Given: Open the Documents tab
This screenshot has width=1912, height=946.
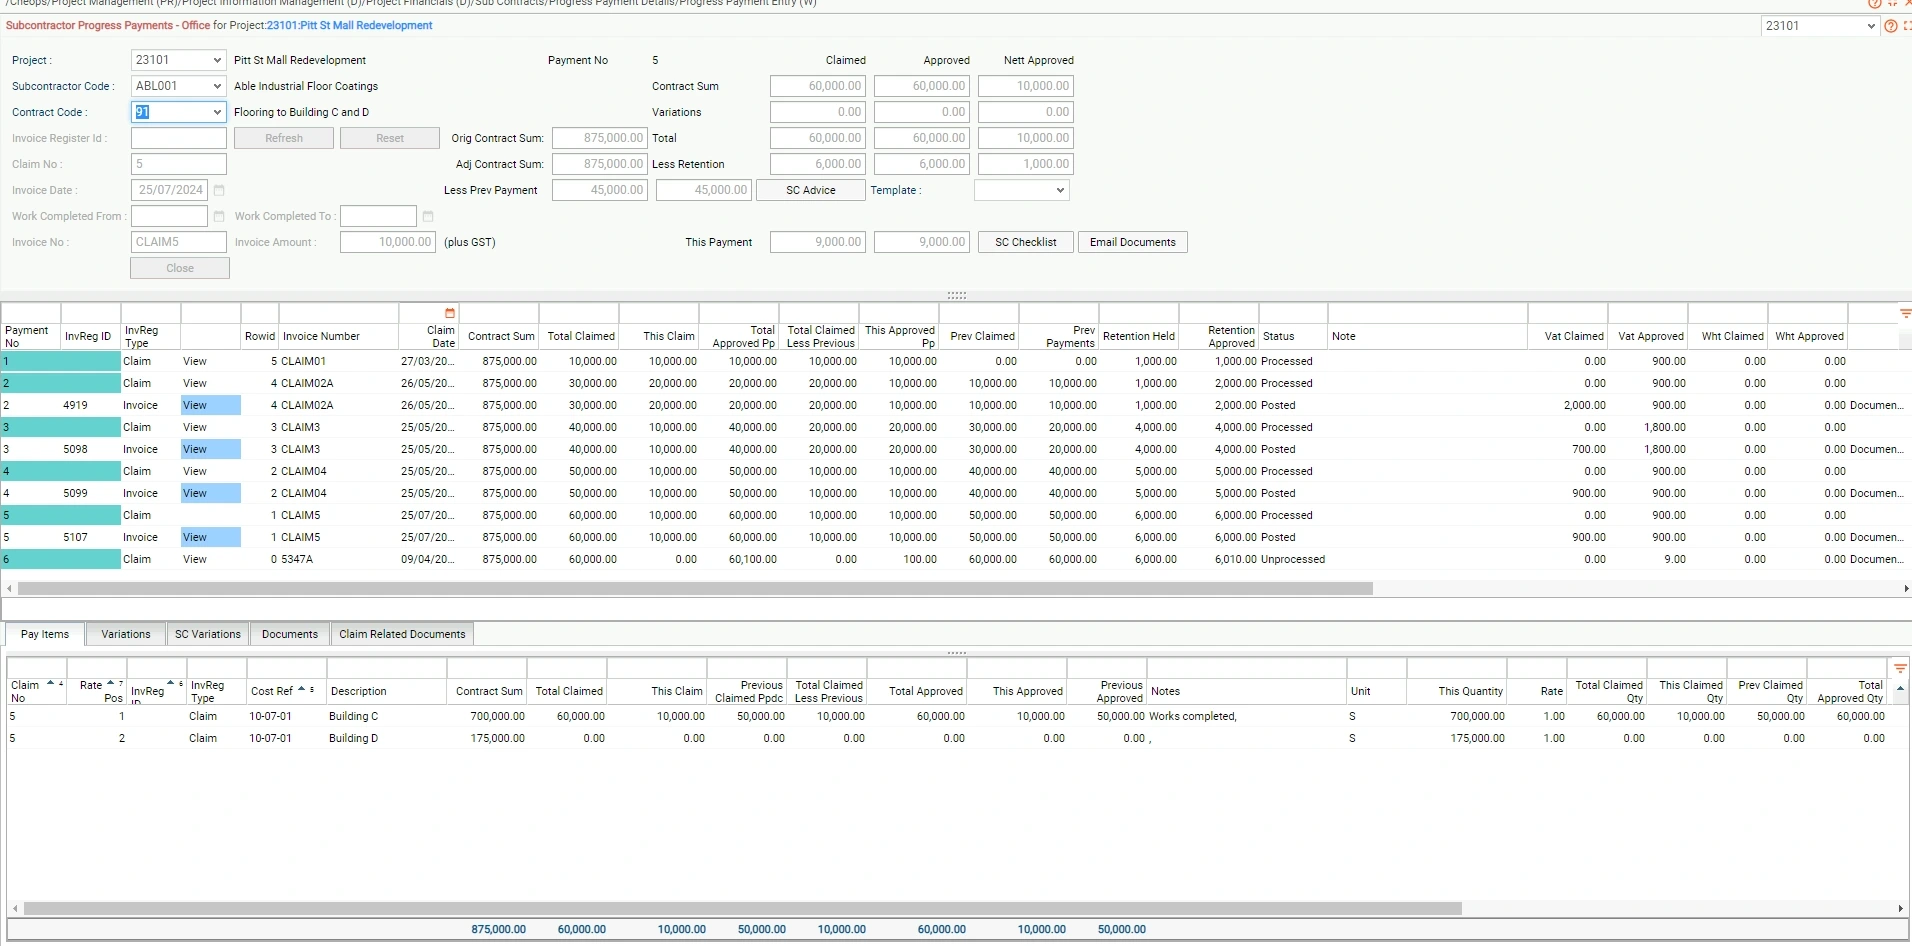Looking at the screenshot, I should (x=290, y=634).
